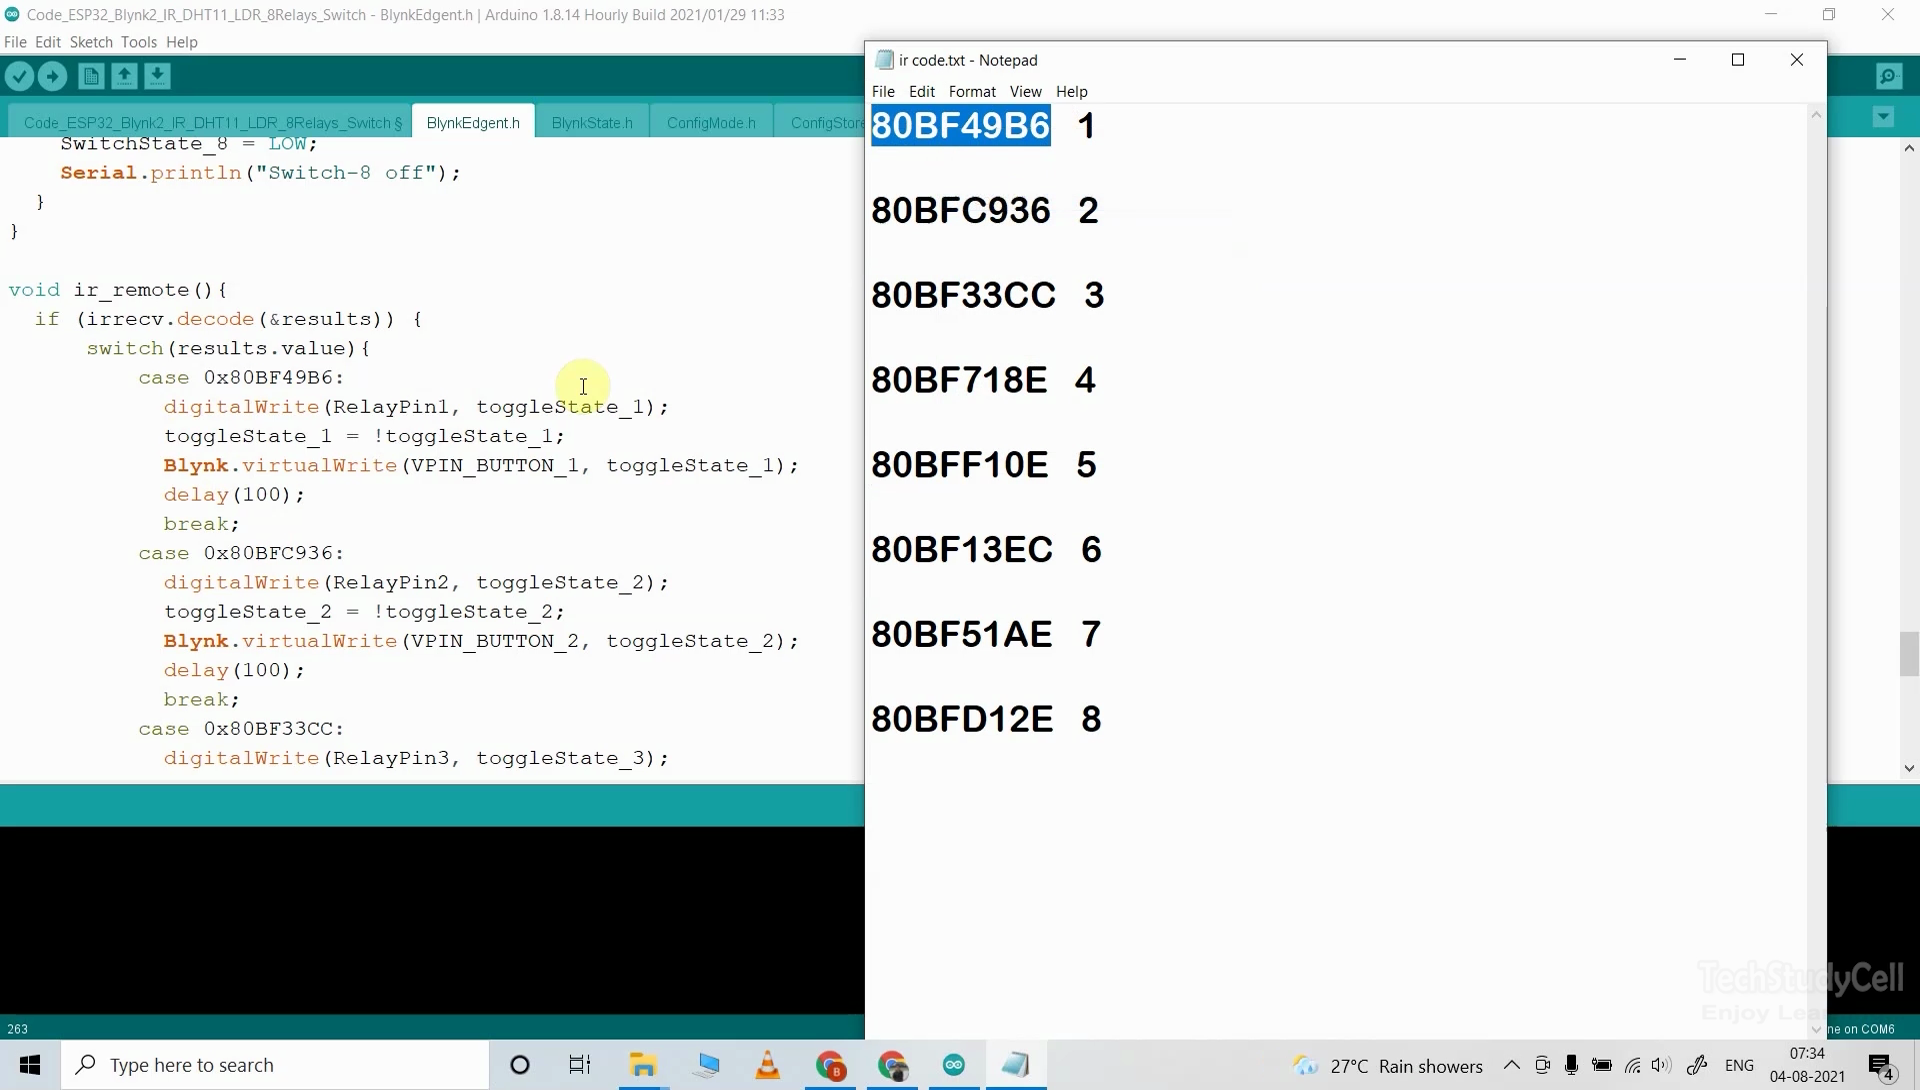The width and height of the screenshot is (1920, 1090).
Task: Click the 80BF49B6 IR code entry
Action: click(959, 125)
